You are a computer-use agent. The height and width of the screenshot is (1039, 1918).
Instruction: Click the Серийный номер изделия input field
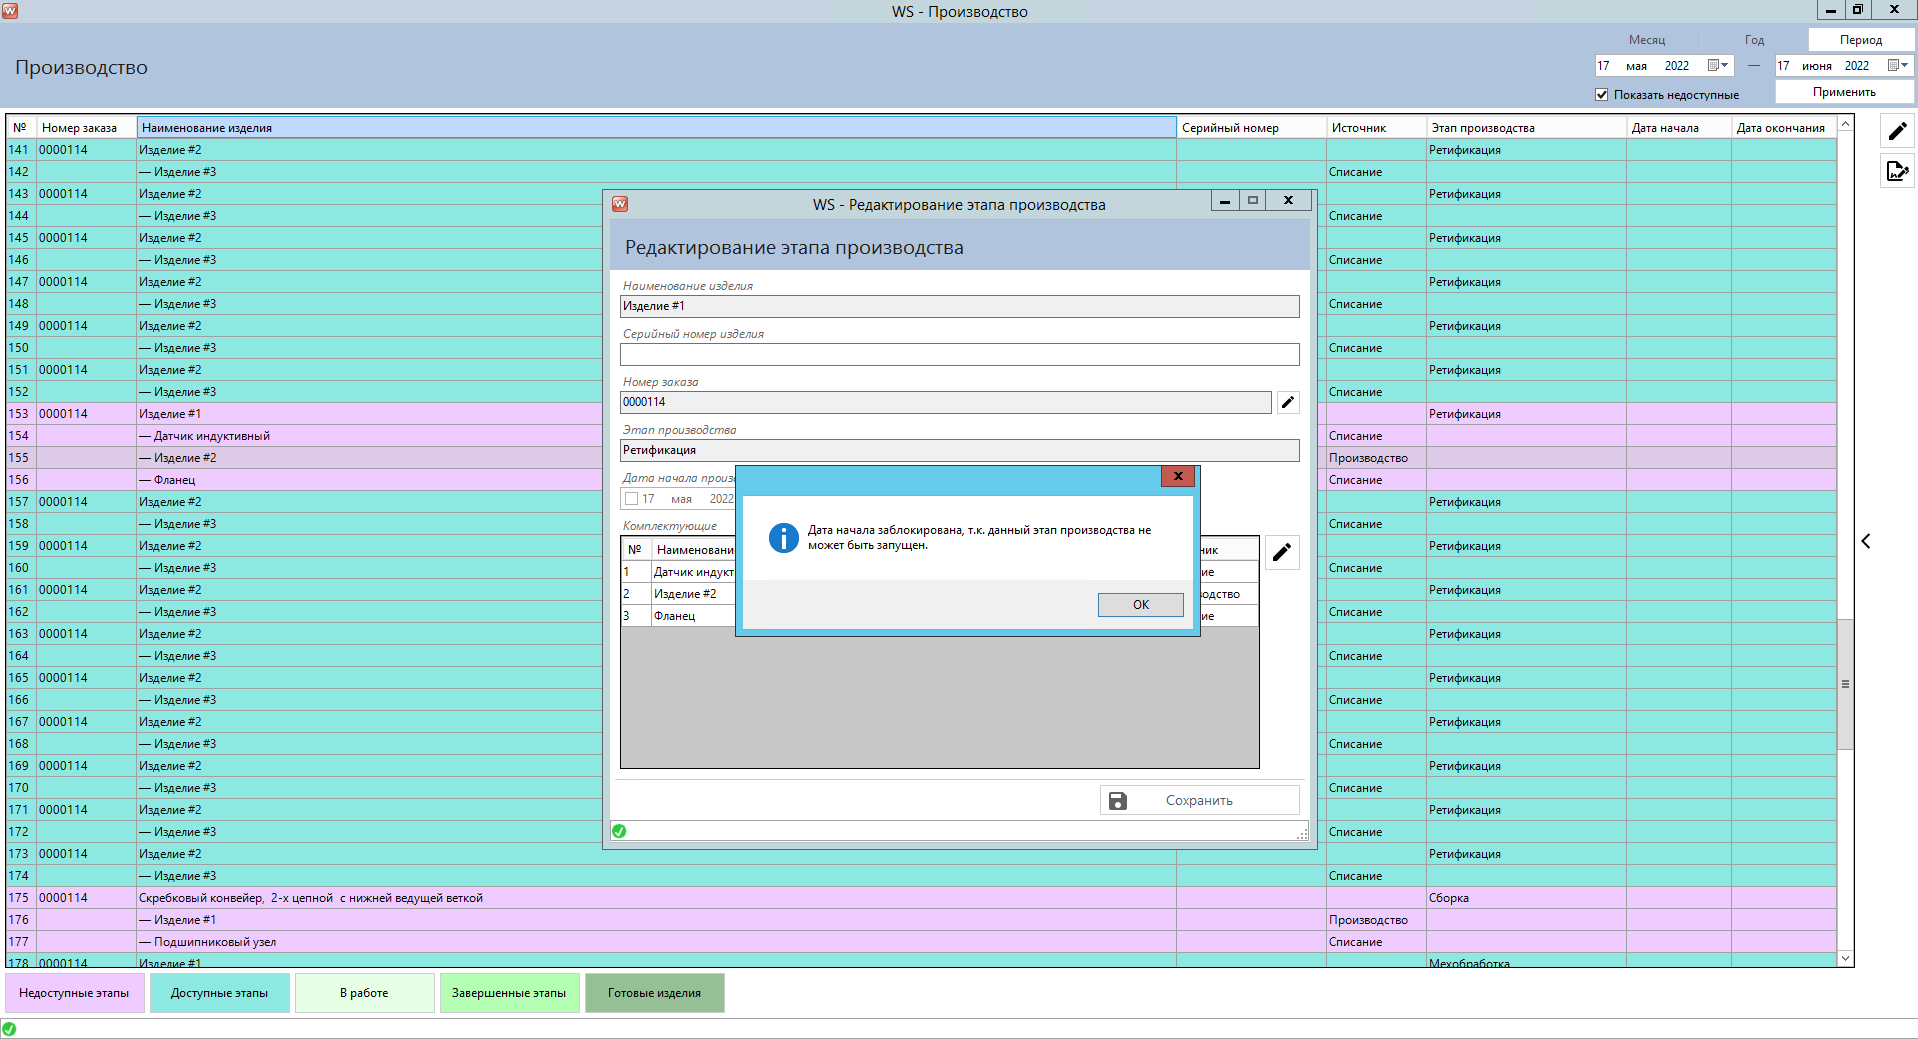958,355
